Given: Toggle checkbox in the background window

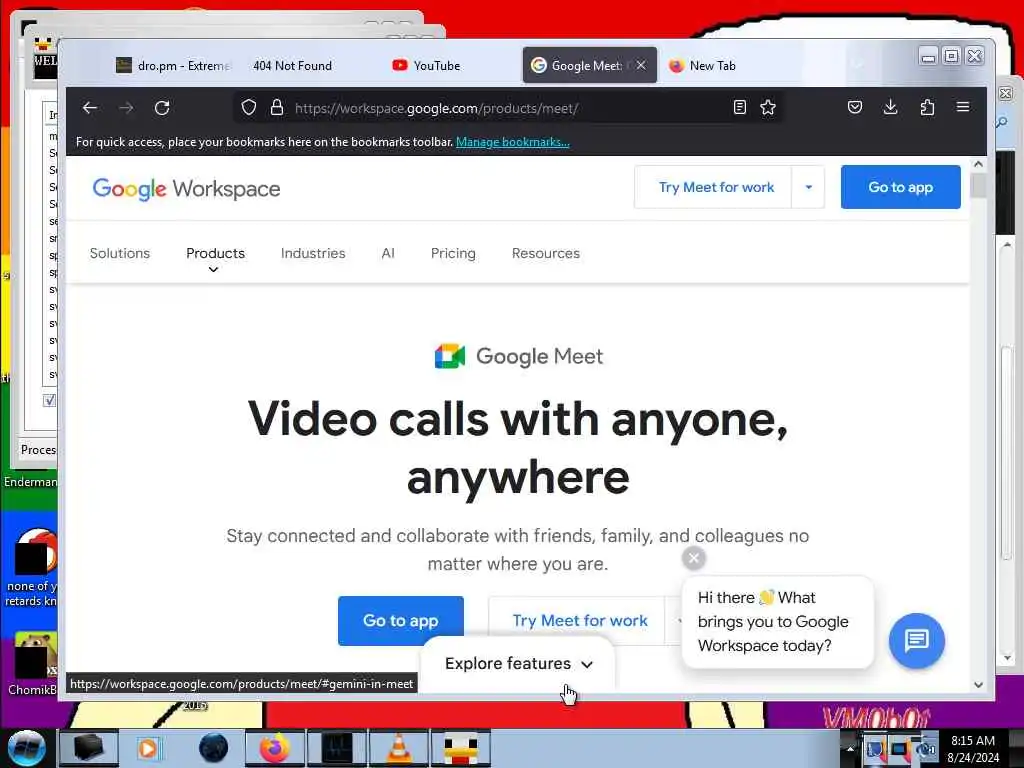Looking at the screenshot, I should point(49,400).
